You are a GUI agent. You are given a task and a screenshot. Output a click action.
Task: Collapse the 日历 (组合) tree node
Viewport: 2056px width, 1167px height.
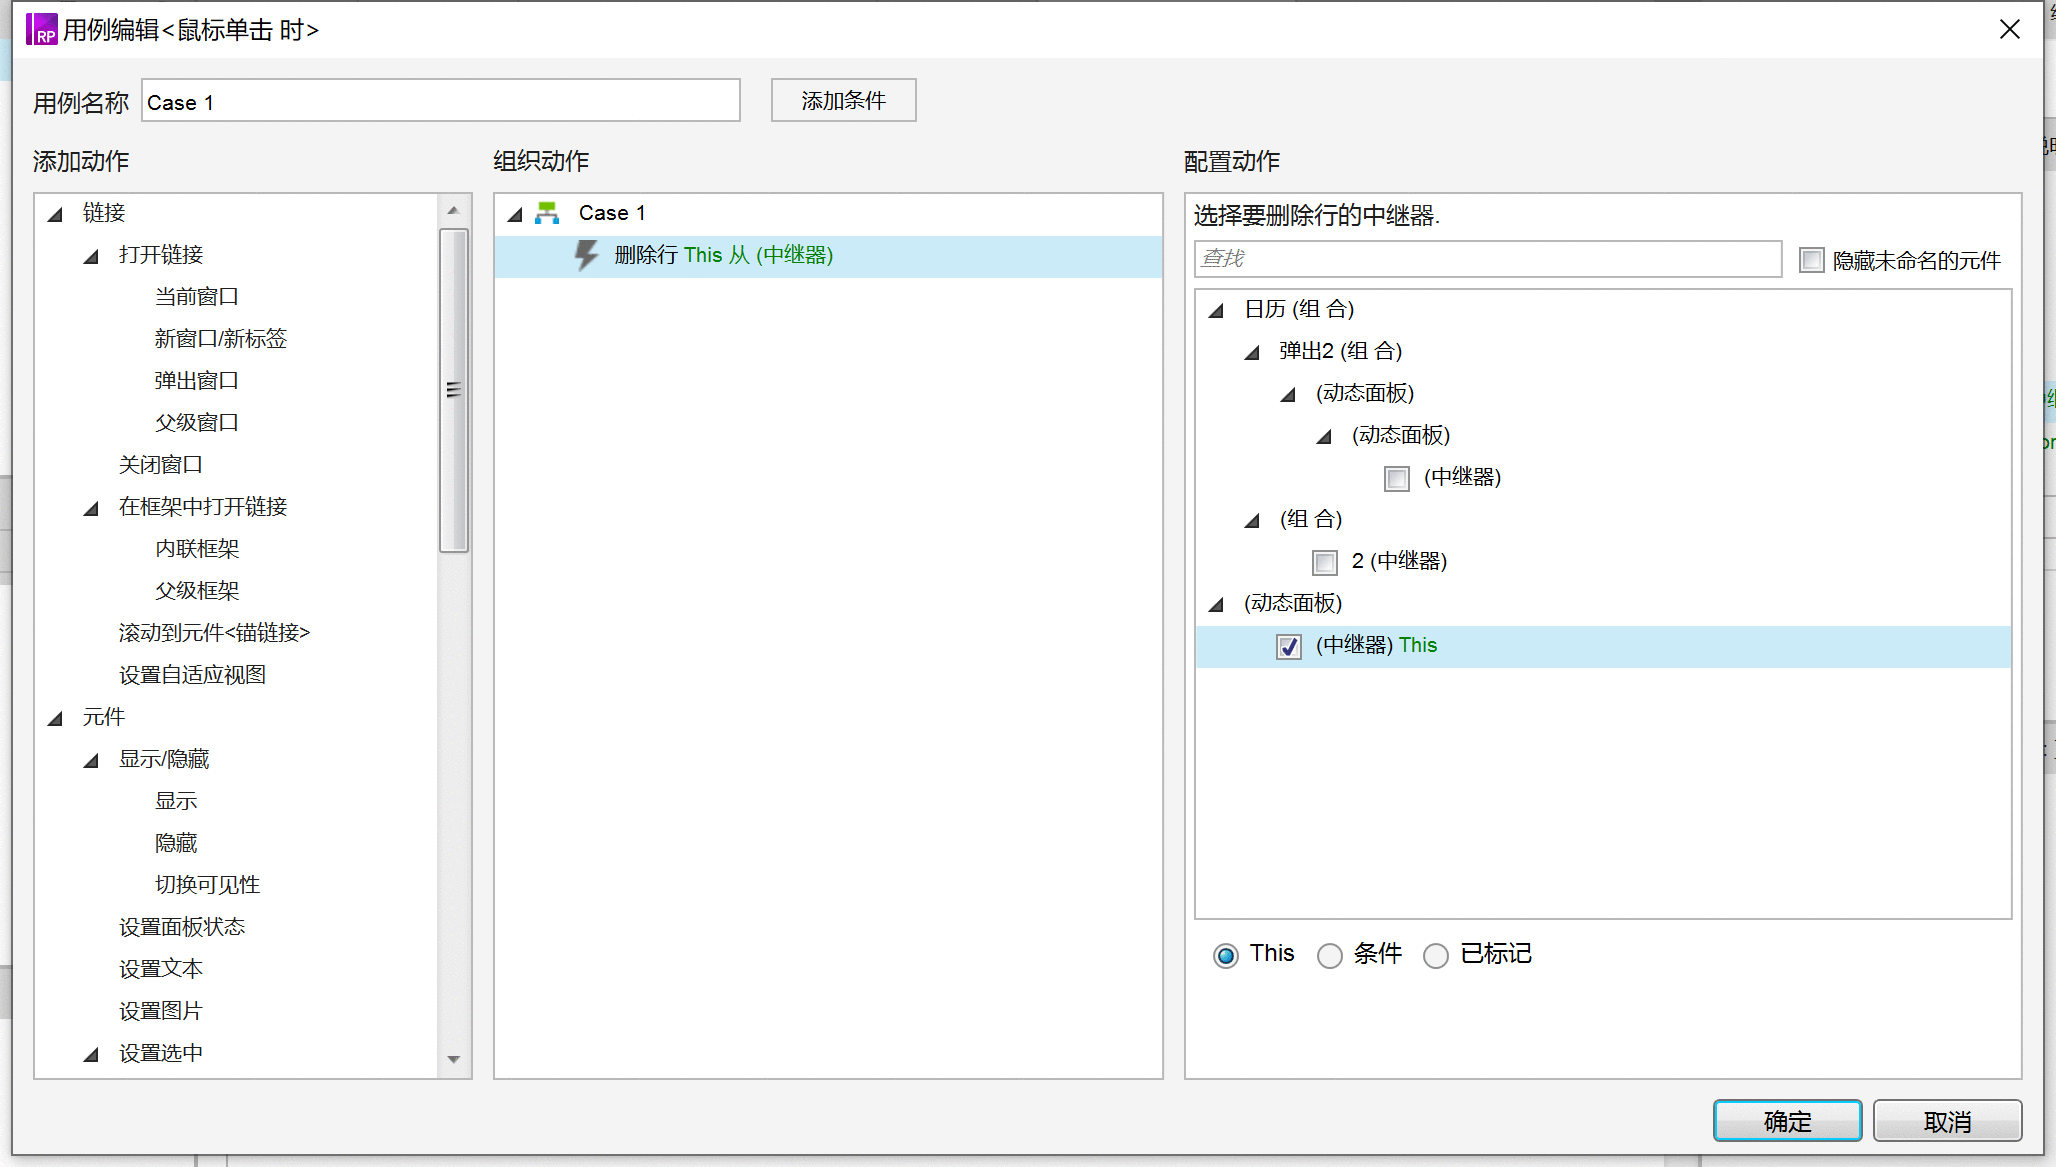1217,310
